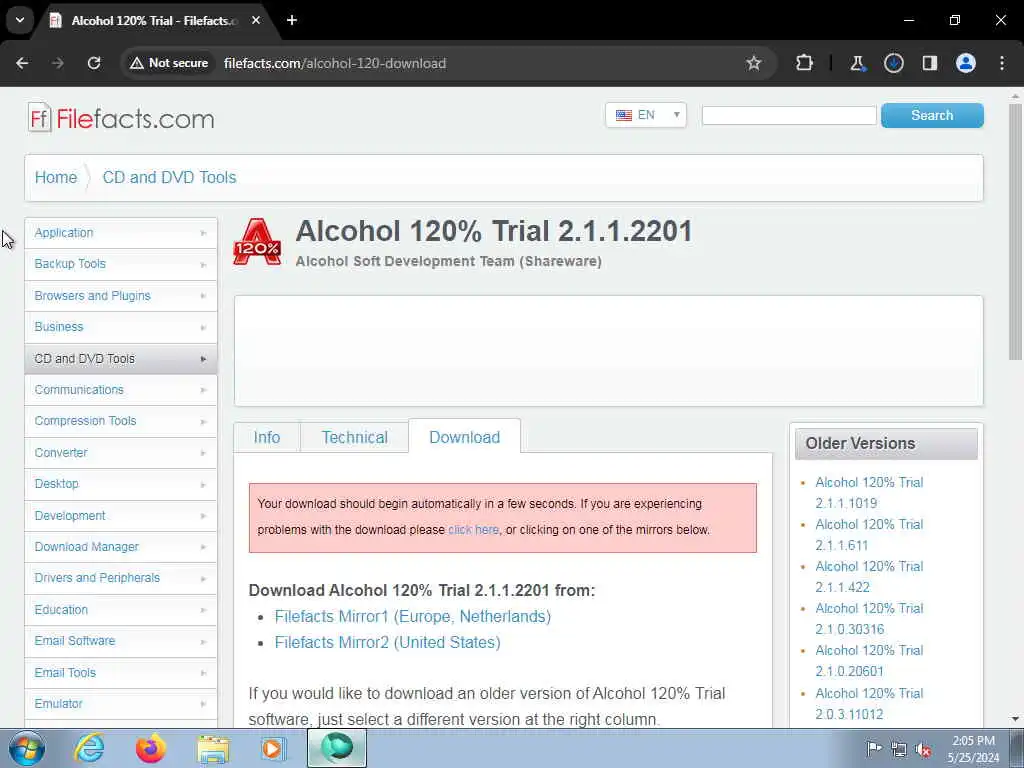
Task: Open the Converter category
Action: [x=121, y=453]
